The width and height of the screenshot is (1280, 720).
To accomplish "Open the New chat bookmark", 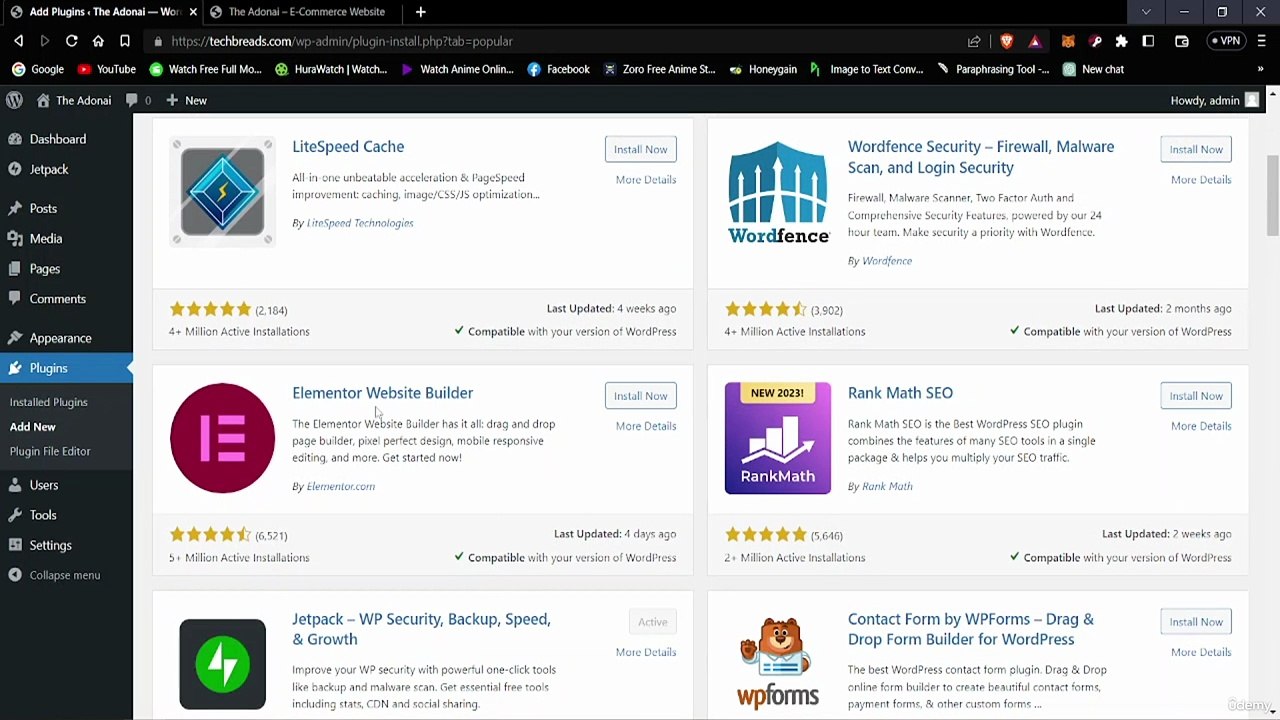I will point(1093,69).
